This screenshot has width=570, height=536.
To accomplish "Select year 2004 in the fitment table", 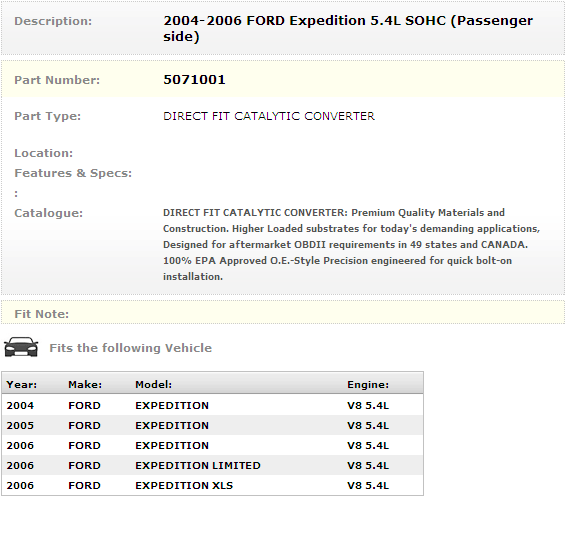I will pyautogui.click(x=20, y=405).
